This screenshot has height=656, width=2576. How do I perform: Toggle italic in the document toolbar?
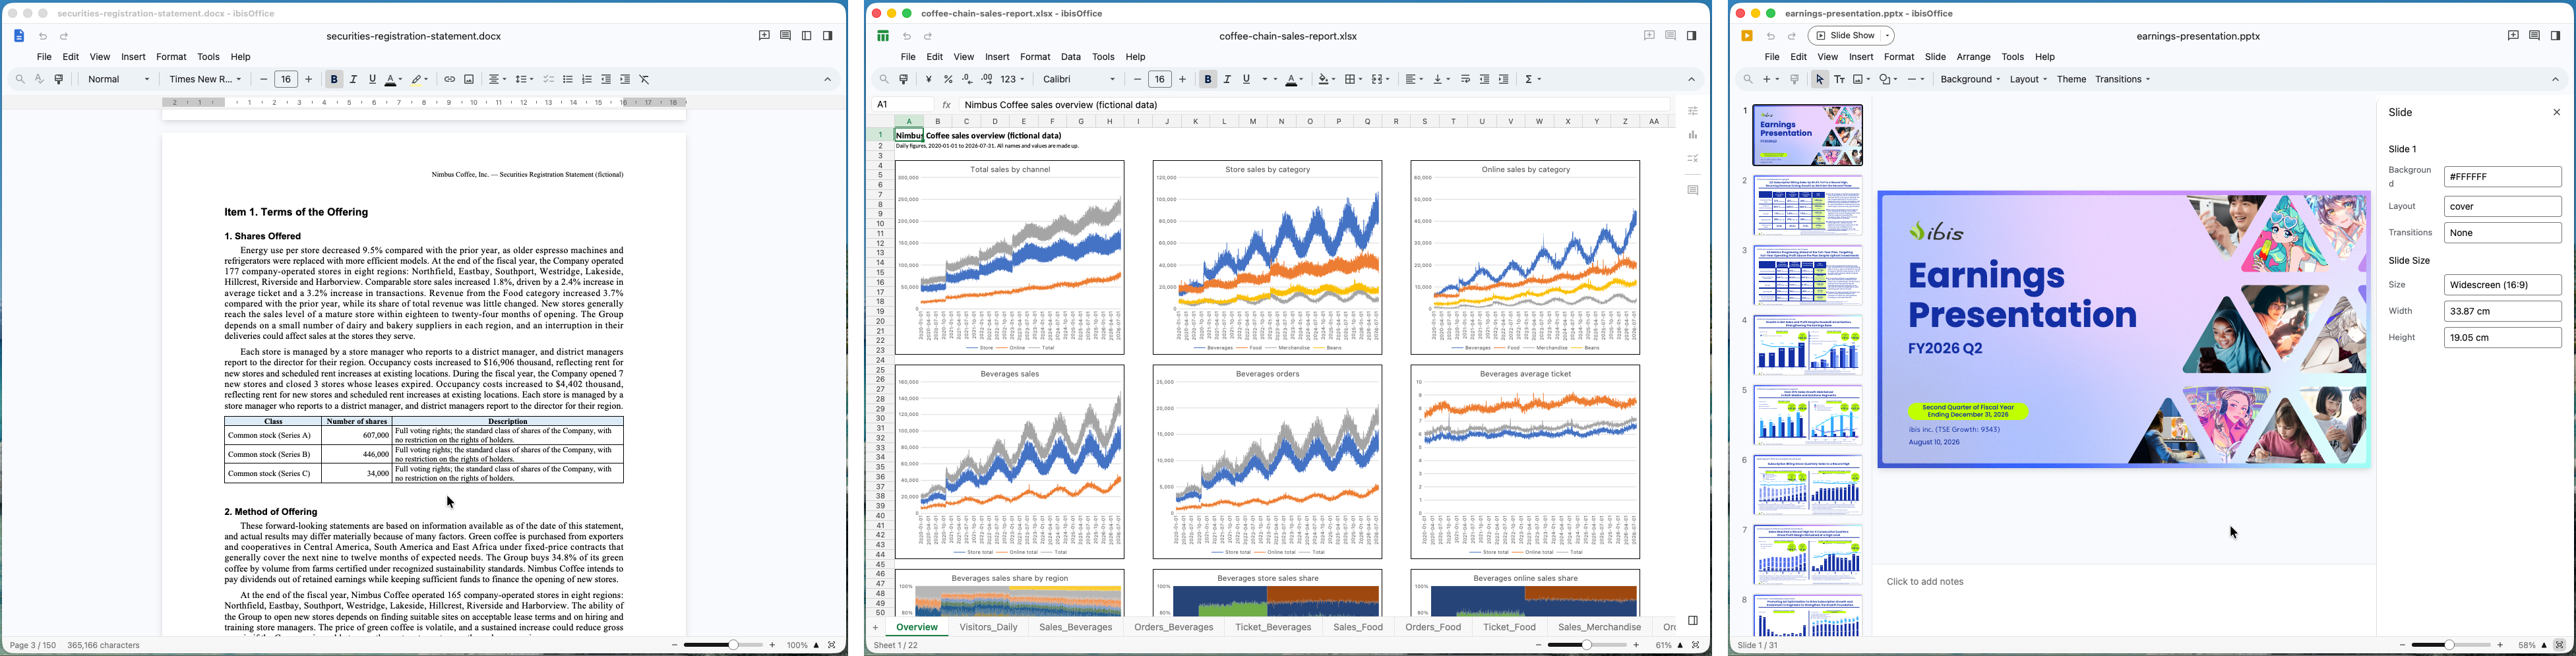pyautogui.click(x=353, y=80)
